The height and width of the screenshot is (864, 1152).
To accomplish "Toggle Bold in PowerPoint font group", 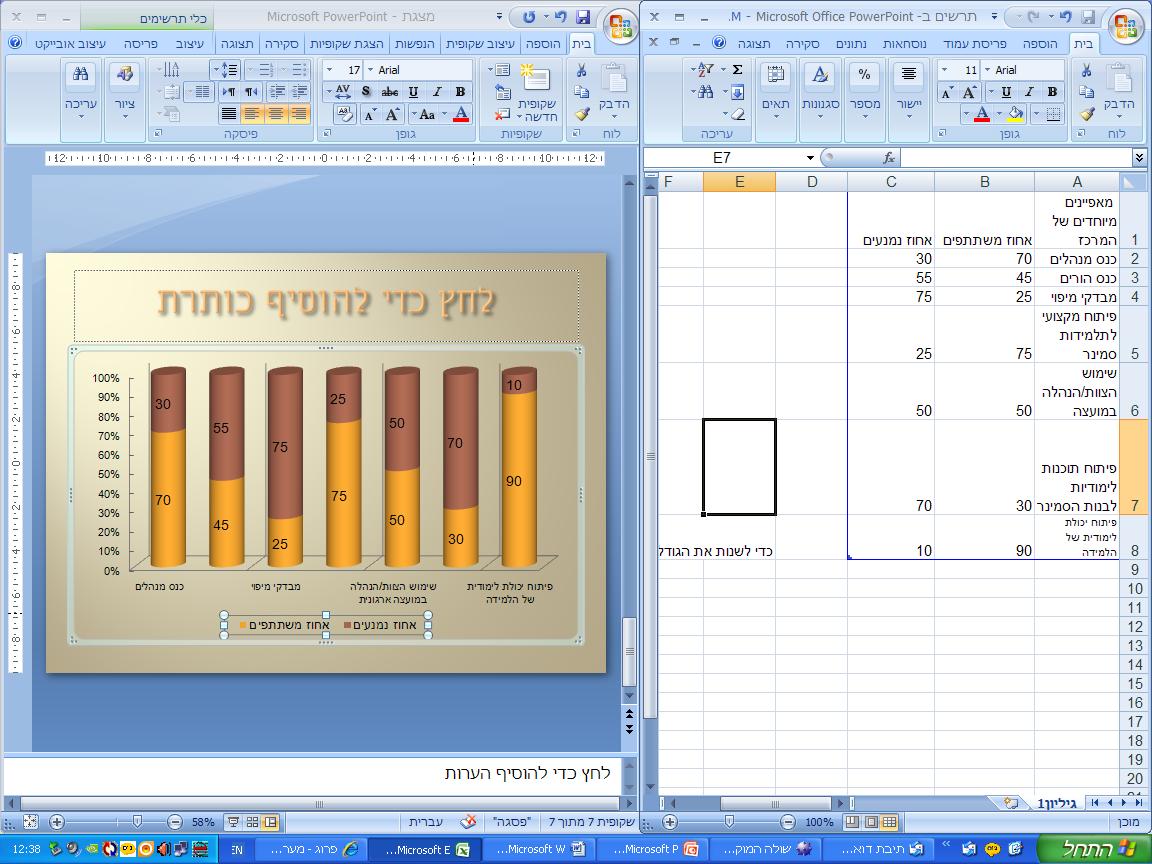I will (x=461, y=92).
